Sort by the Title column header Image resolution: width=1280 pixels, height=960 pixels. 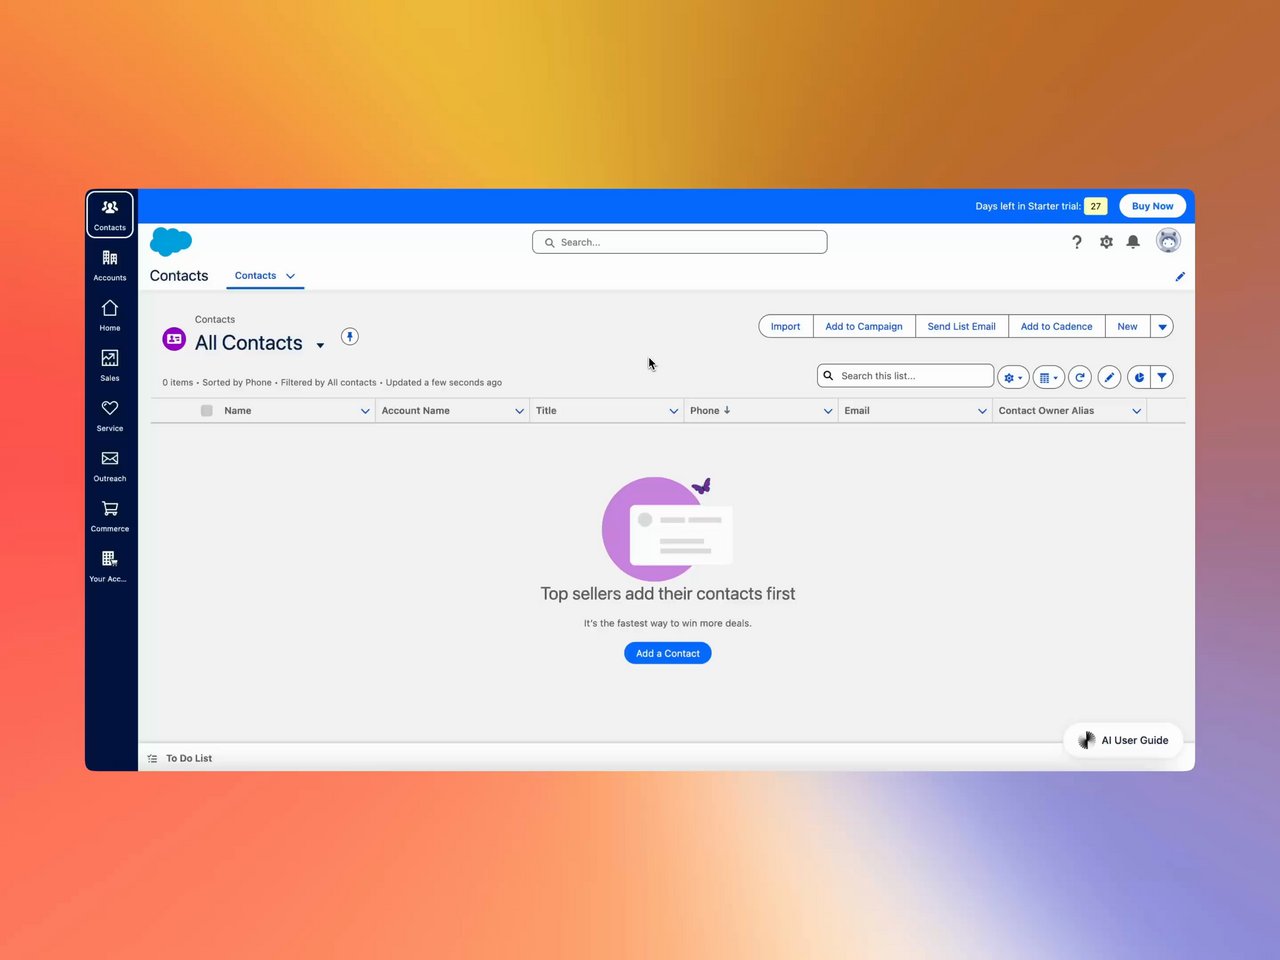pos(546,411)
